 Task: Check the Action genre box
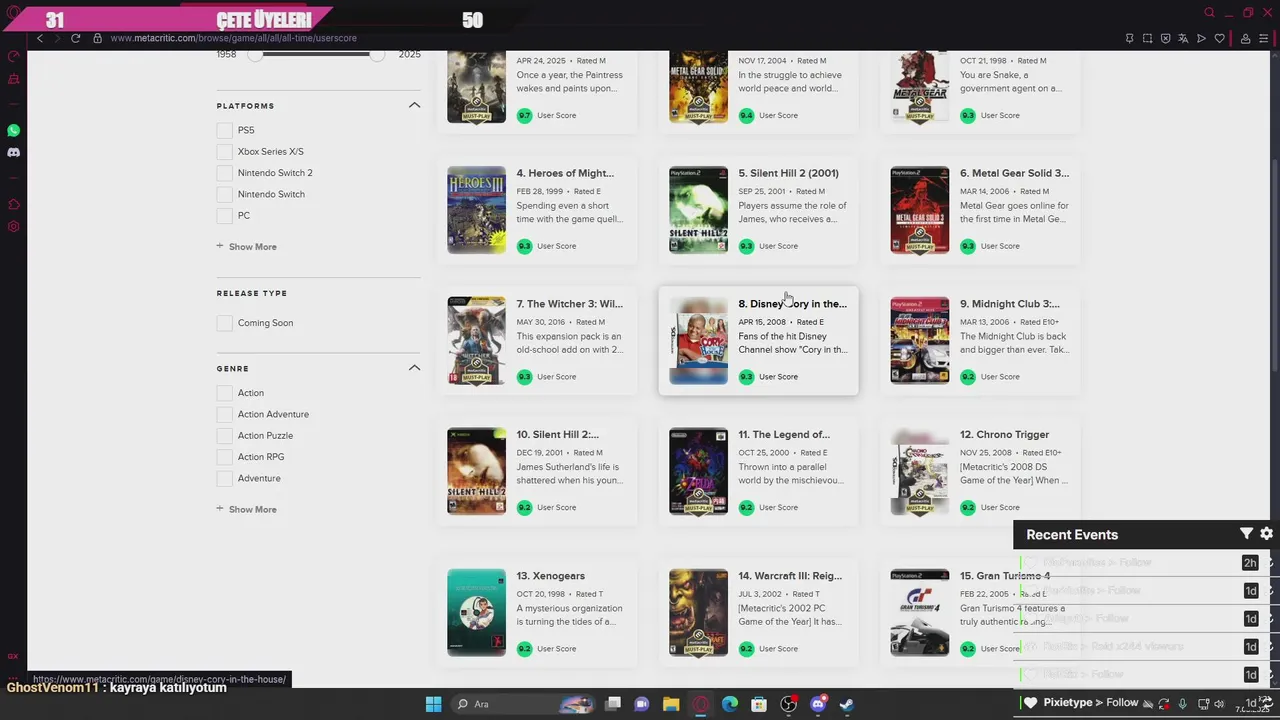[x=225, y=393]
